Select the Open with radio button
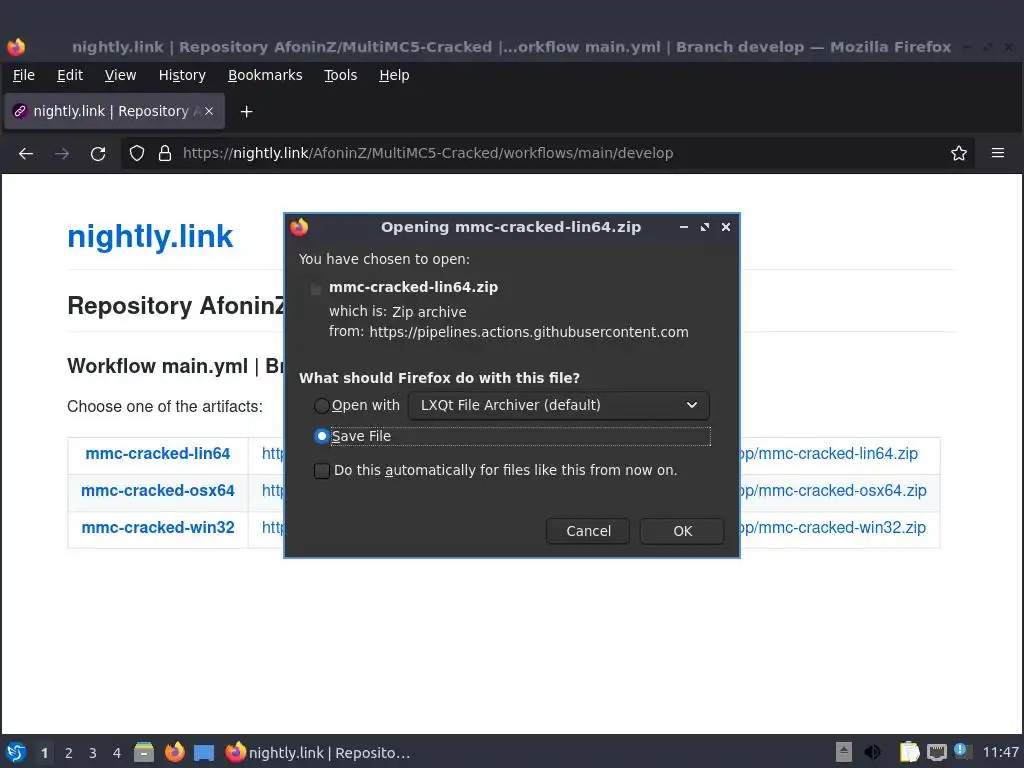 pyautogui.click(x=321, y=406)
